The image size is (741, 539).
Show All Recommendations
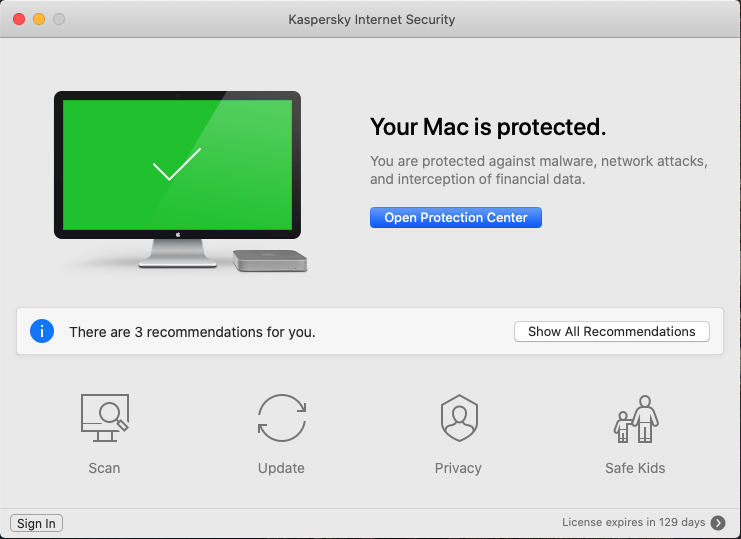(x=612, y=331)
